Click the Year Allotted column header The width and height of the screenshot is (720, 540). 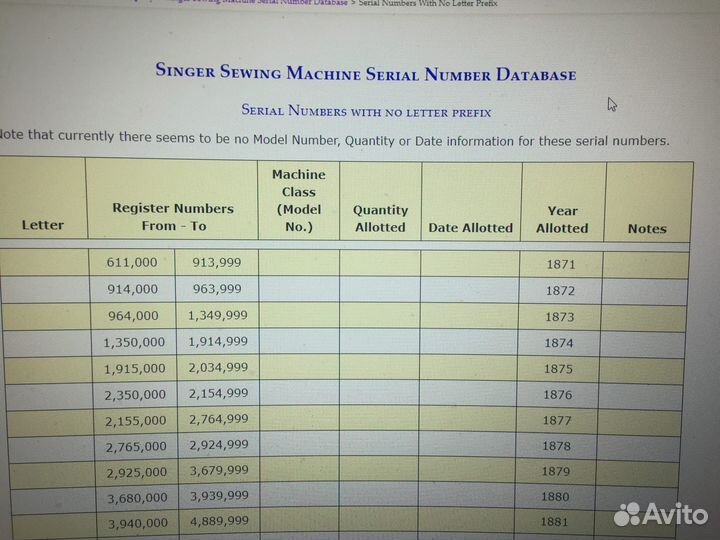click(562, 219)
